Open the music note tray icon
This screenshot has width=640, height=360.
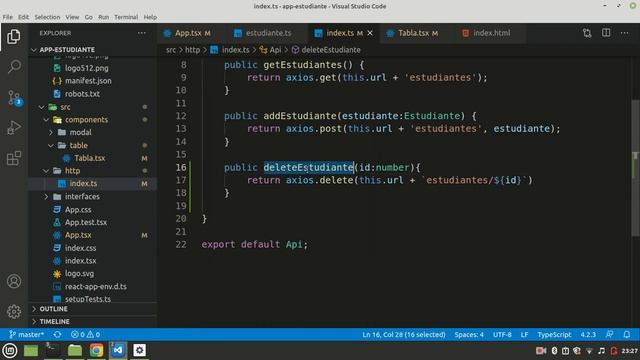pos(601,351)
